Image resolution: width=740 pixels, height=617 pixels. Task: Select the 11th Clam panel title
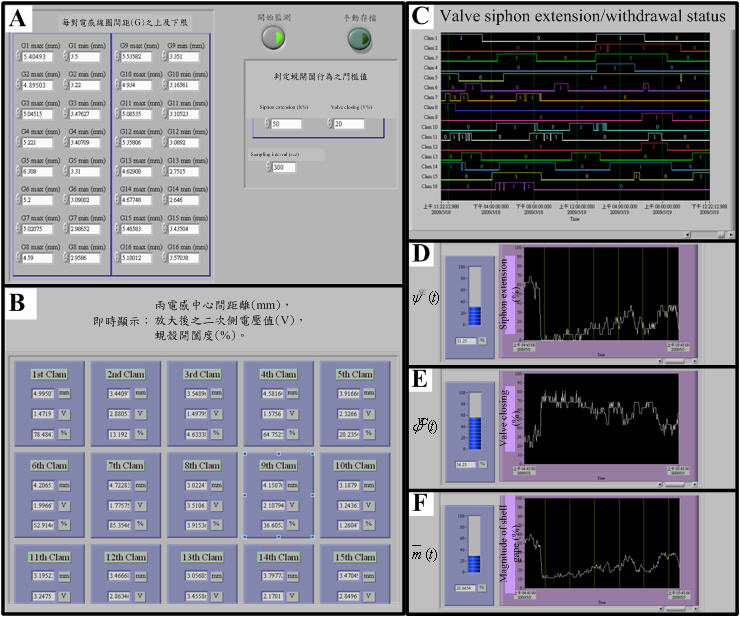pyautogui.click(x=50, y=558)
